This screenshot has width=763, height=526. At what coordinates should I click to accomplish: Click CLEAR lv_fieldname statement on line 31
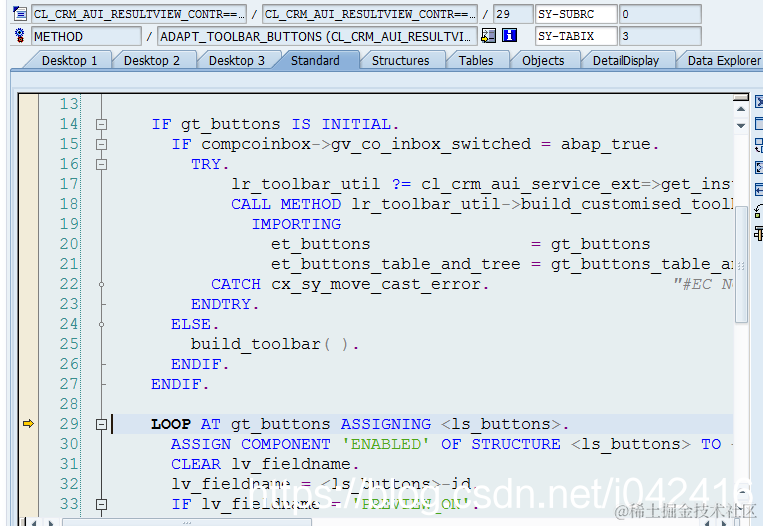pos(265,464)
